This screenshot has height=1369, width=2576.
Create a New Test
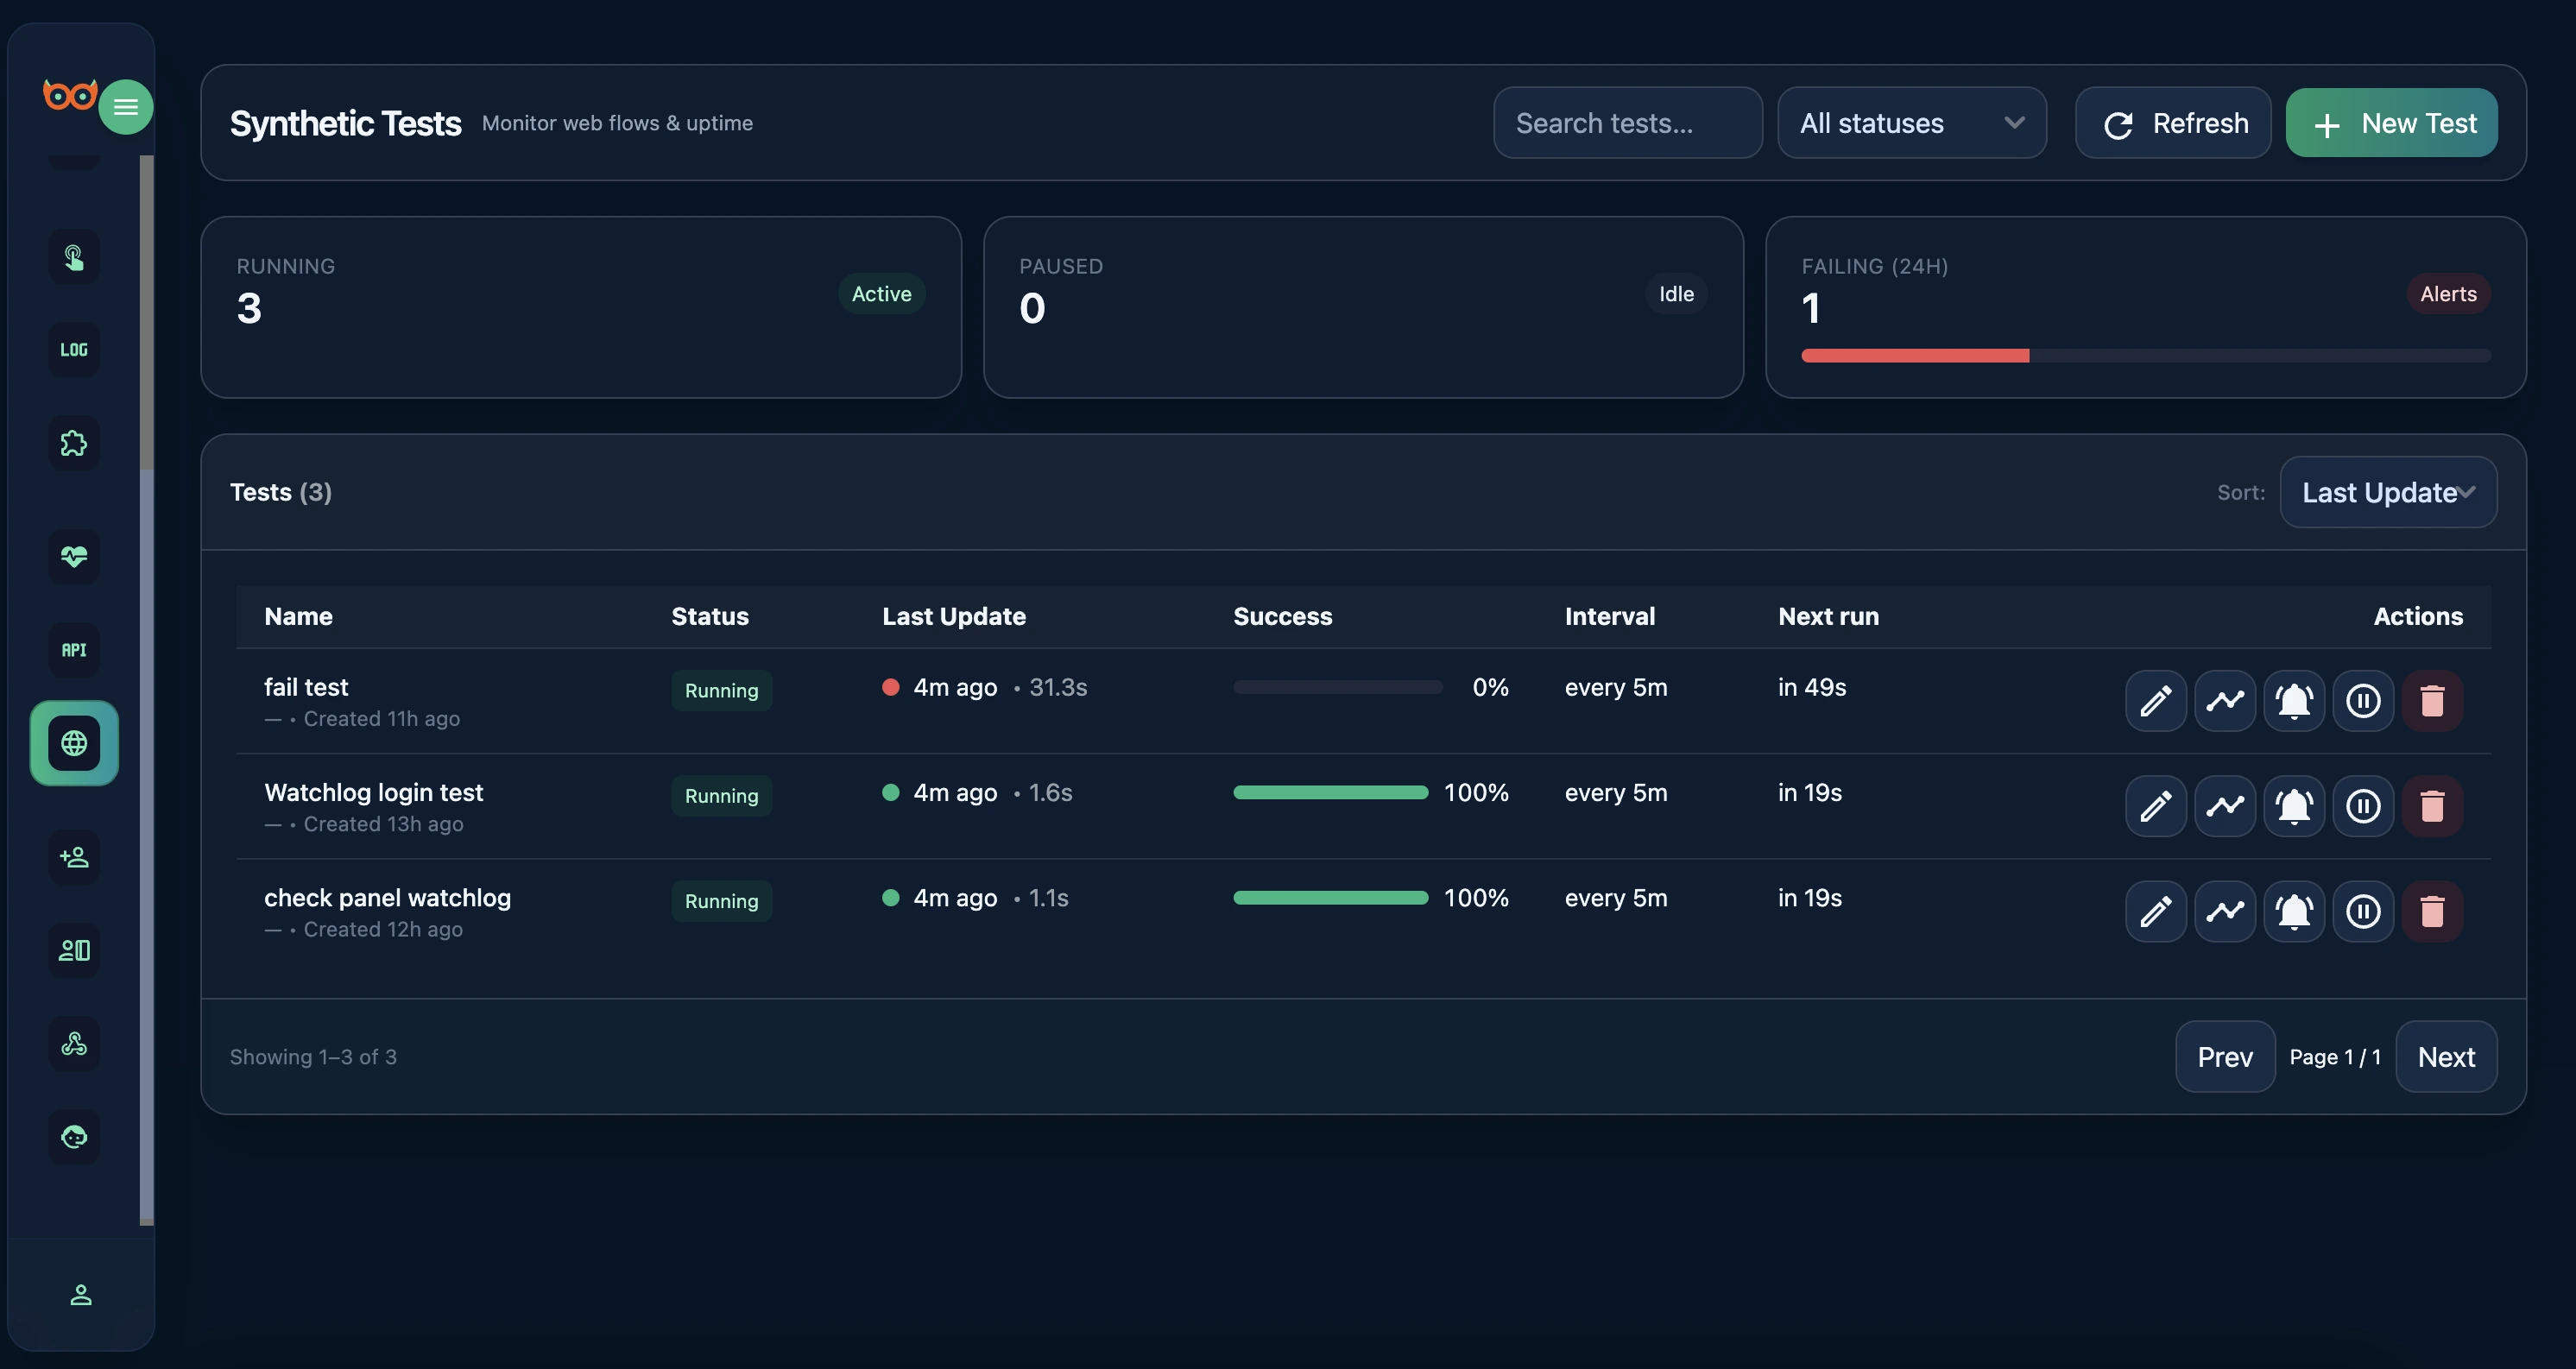click(2392, 123)
